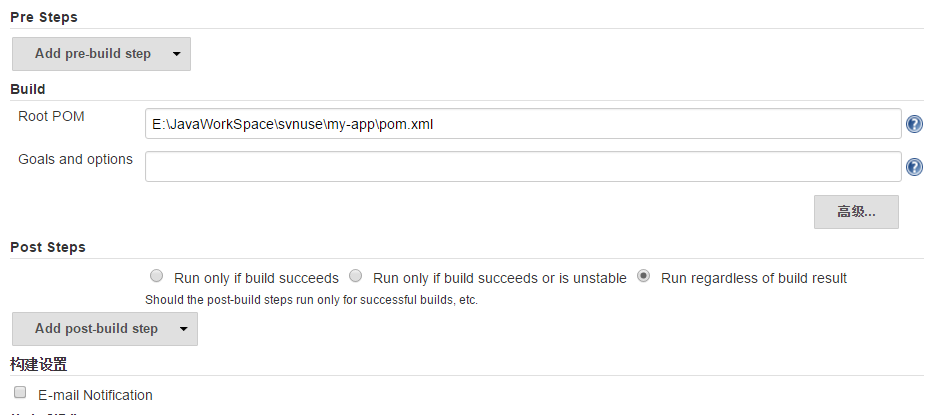Image resolution: width=932 pixels, height=415 pixels.
Task: Open dropdown arrow on Add post-build step
Action: [x=184, y=329]
